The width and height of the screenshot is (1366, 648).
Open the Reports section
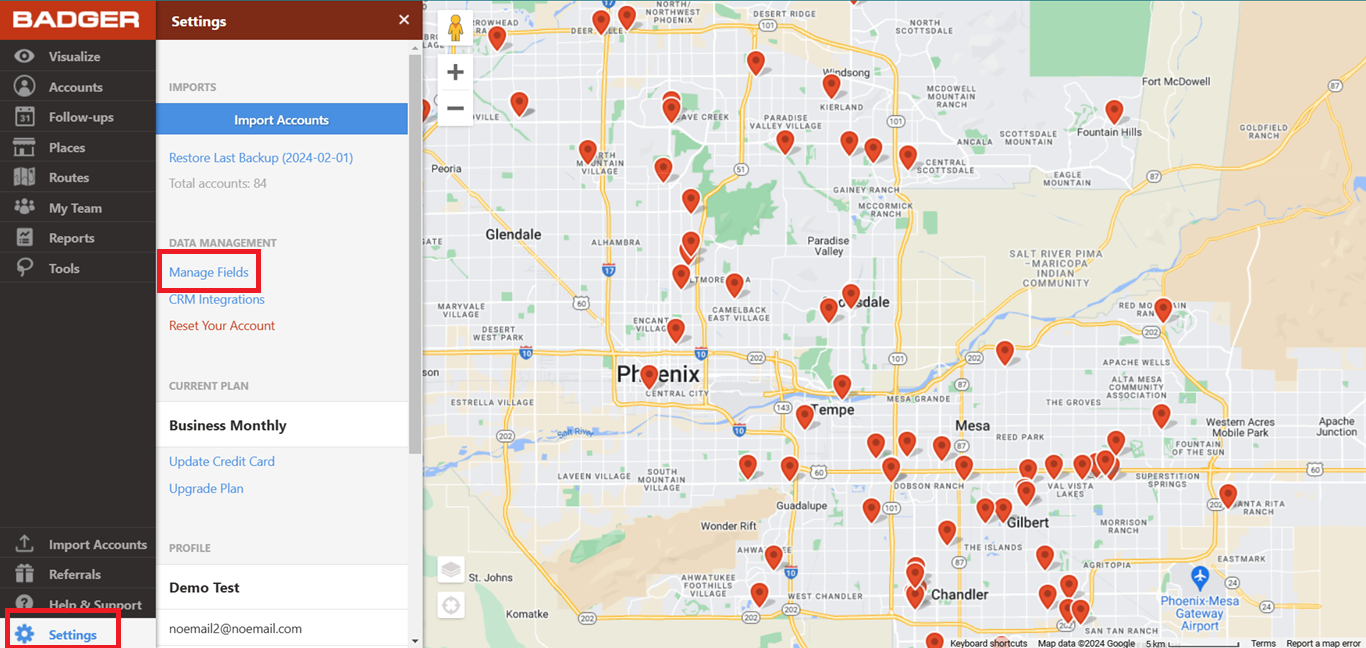point(78,238)
